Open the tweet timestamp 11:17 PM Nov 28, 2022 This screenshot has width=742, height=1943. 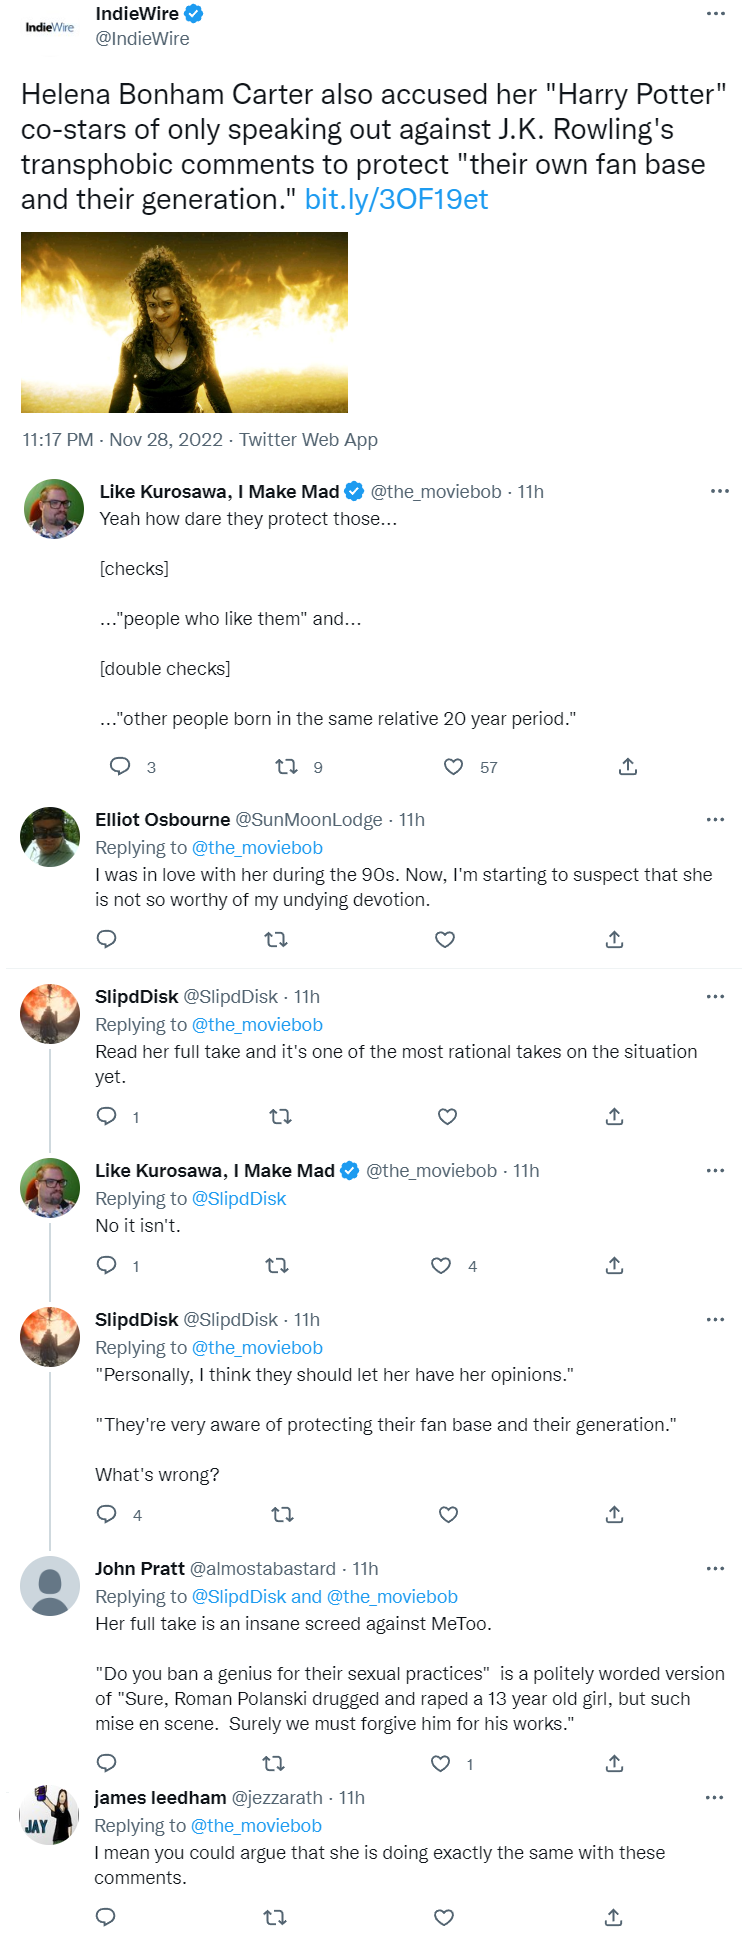(x=123, y=440)
